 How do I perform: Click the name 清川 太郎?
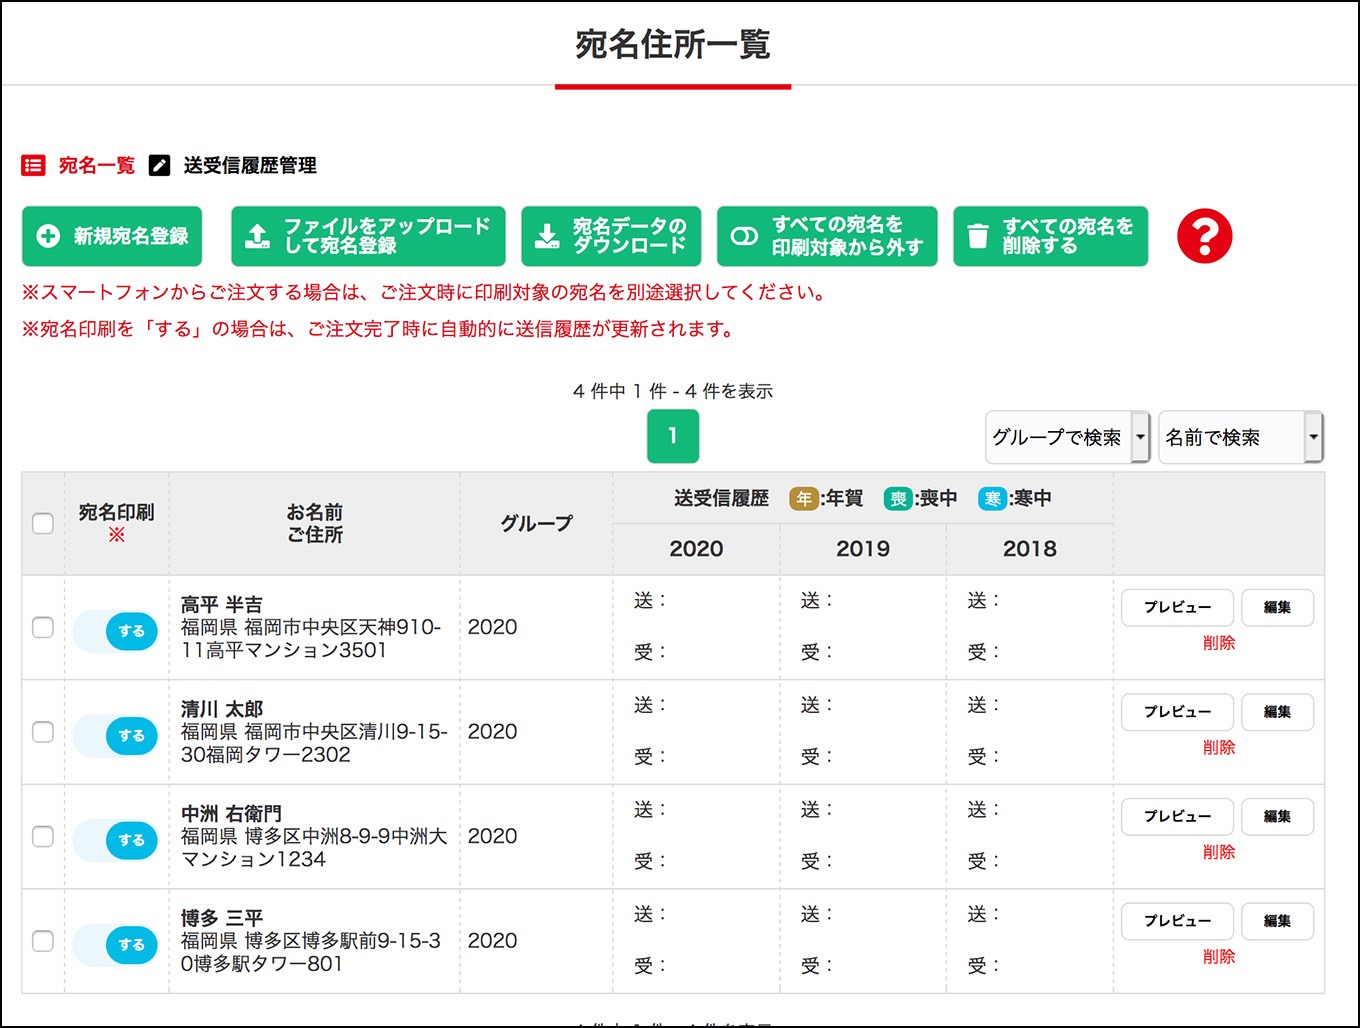(x=221, y=709)
